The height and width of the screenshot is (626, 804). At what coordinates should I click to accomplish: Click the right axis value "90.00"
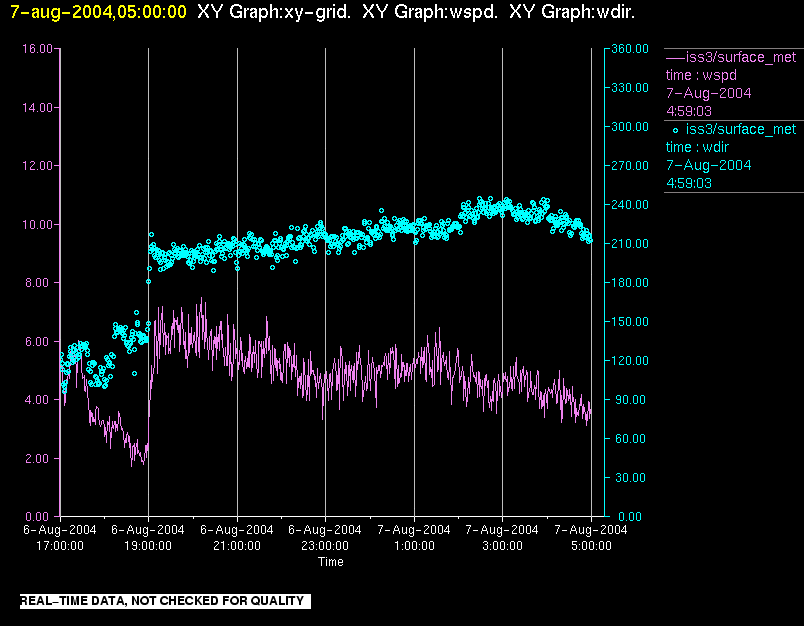[x=630, y=399]
